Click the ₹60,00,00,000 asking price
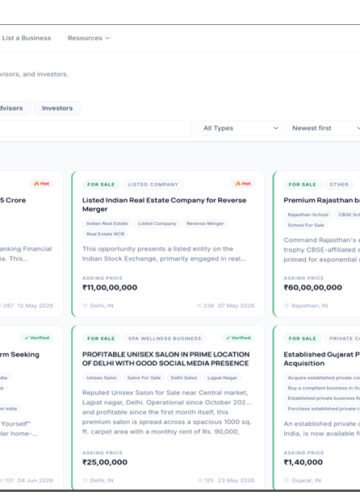This screenshot has height=504, width=360. coord(313,287)
